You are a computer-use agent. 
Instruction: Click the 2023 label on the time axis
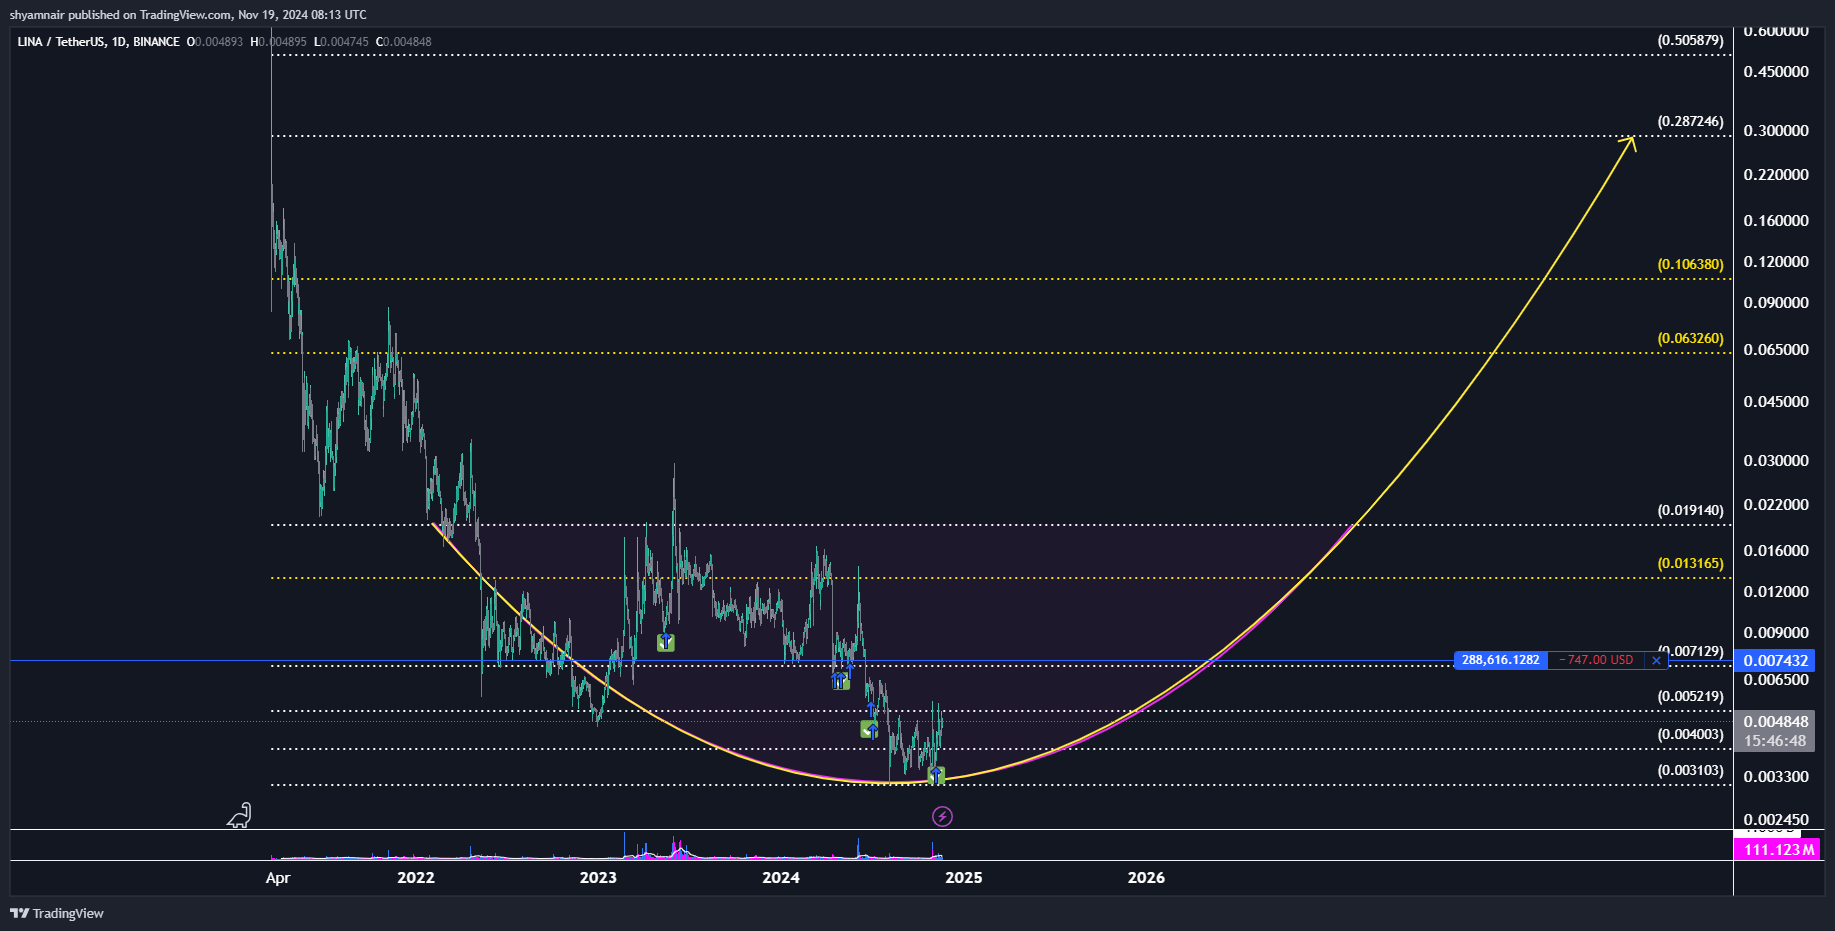click(598, 877)
